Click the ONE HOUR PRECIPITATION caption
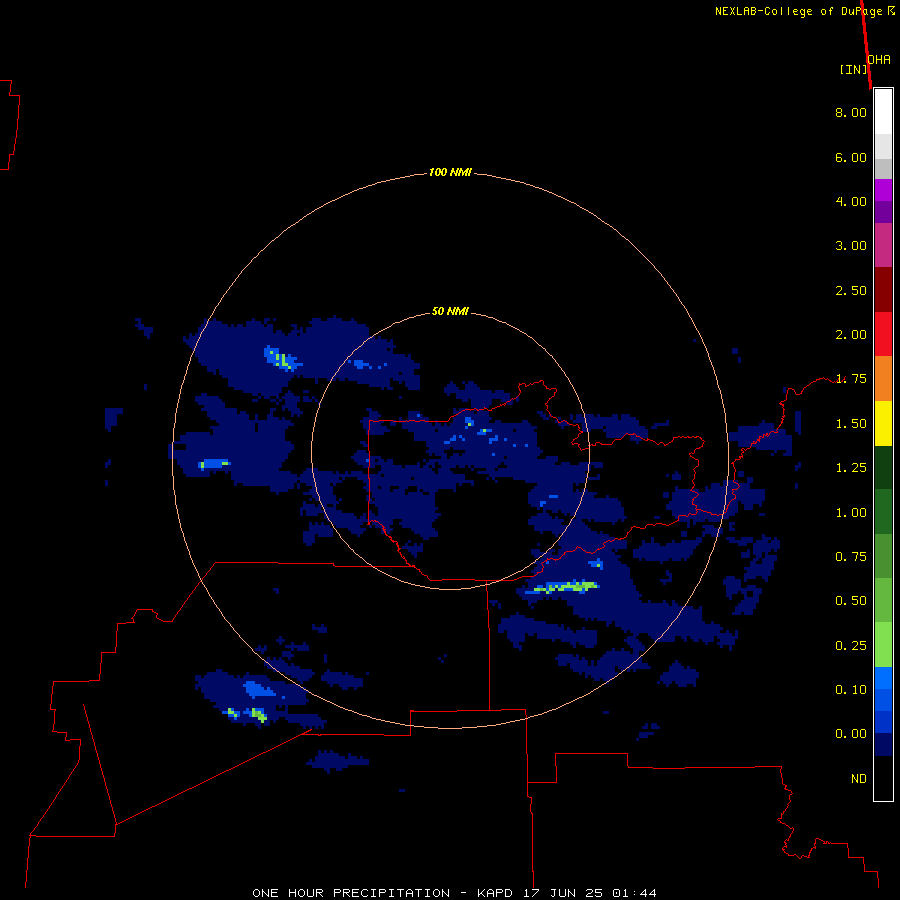The height and width of the screenshot is (900, 900). click(351, 893)
